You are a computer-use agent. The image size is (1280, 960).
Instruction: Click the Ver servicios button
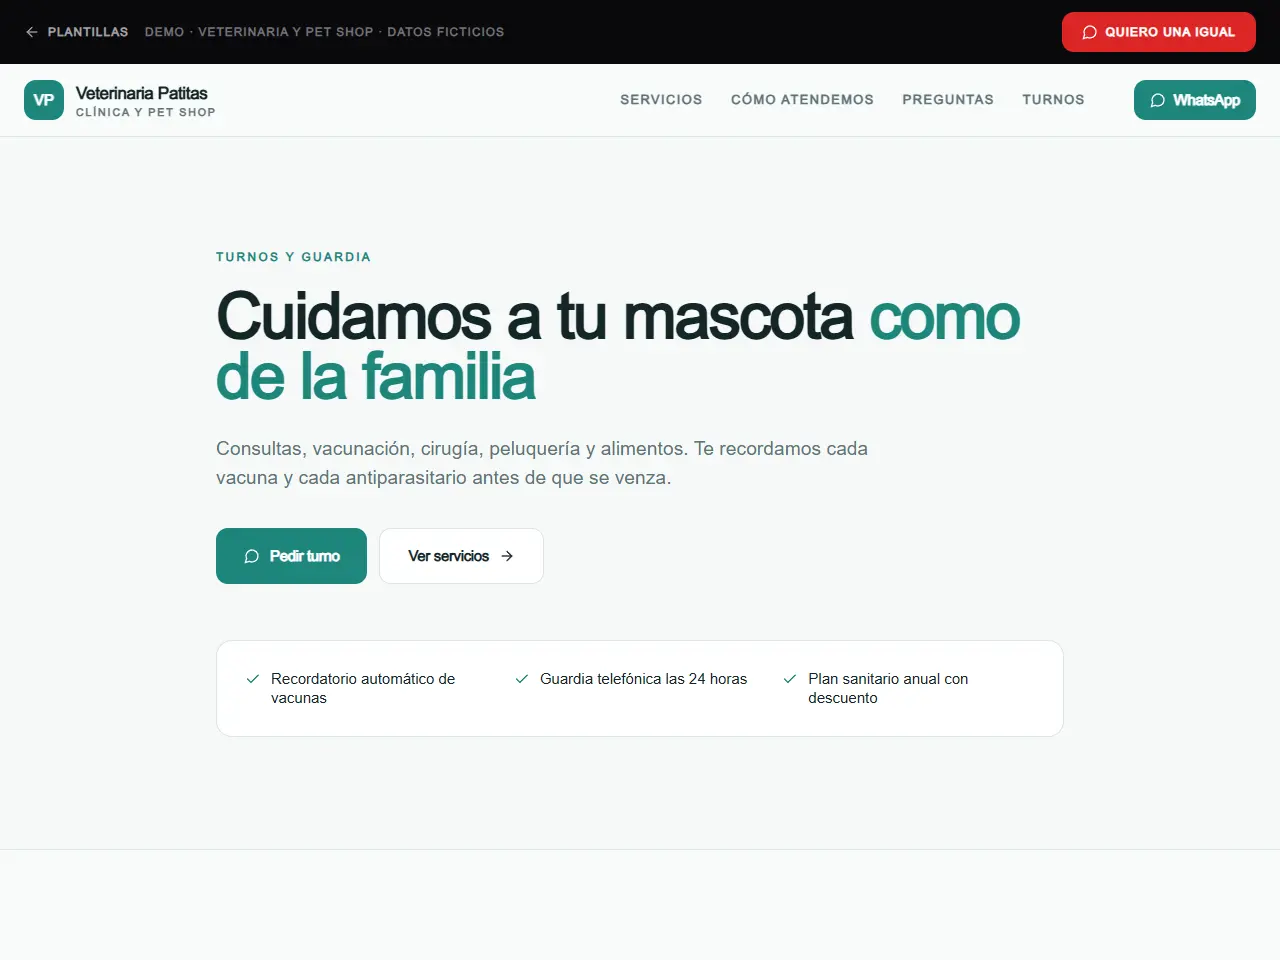[461, 556]
